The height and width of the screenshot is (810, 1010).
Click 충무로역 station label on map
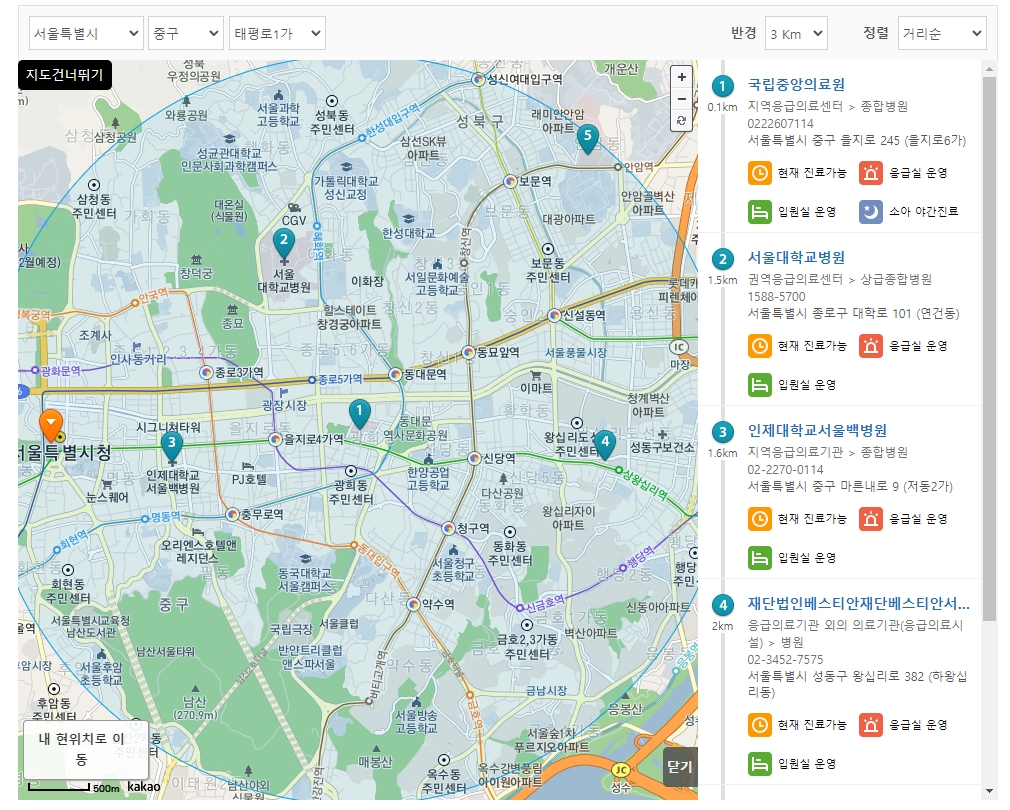262,514
